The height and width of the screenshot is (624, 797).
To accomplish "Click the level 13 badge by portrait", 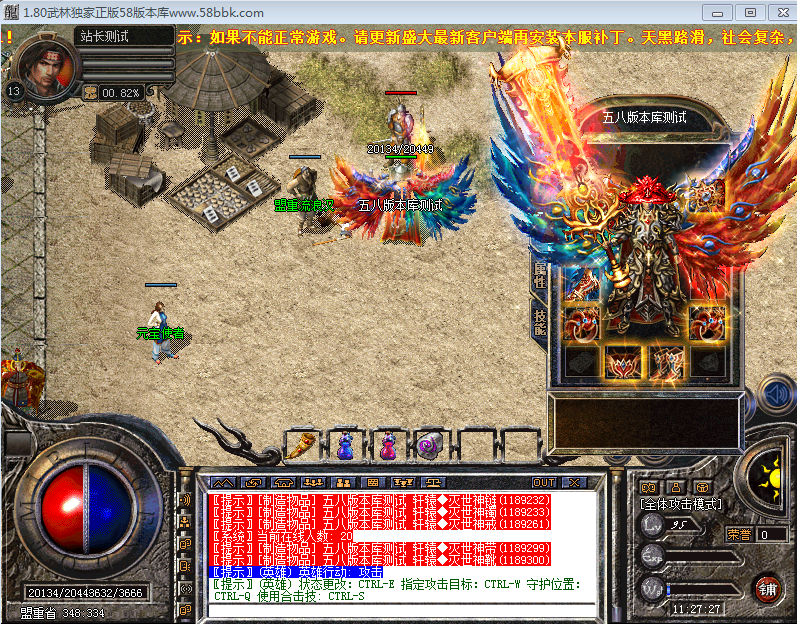I will 14,91.
